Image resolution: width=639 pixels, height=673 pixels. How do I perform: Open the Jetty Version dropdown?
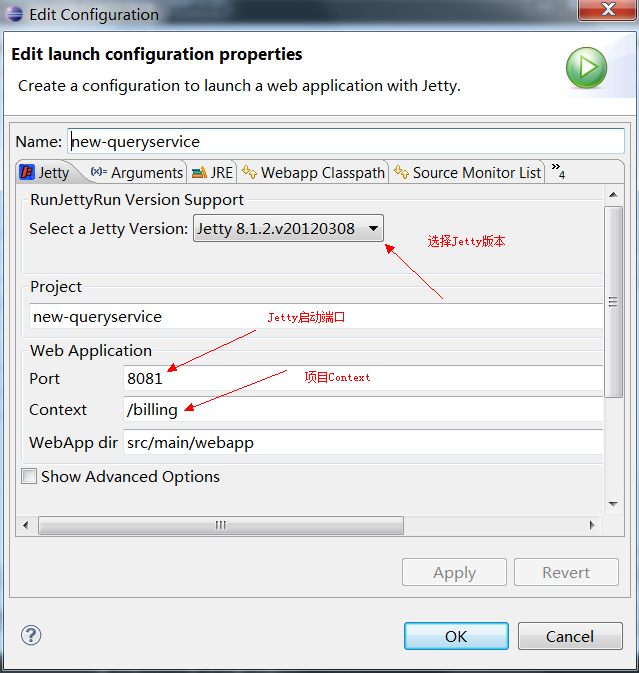[288, 228]
